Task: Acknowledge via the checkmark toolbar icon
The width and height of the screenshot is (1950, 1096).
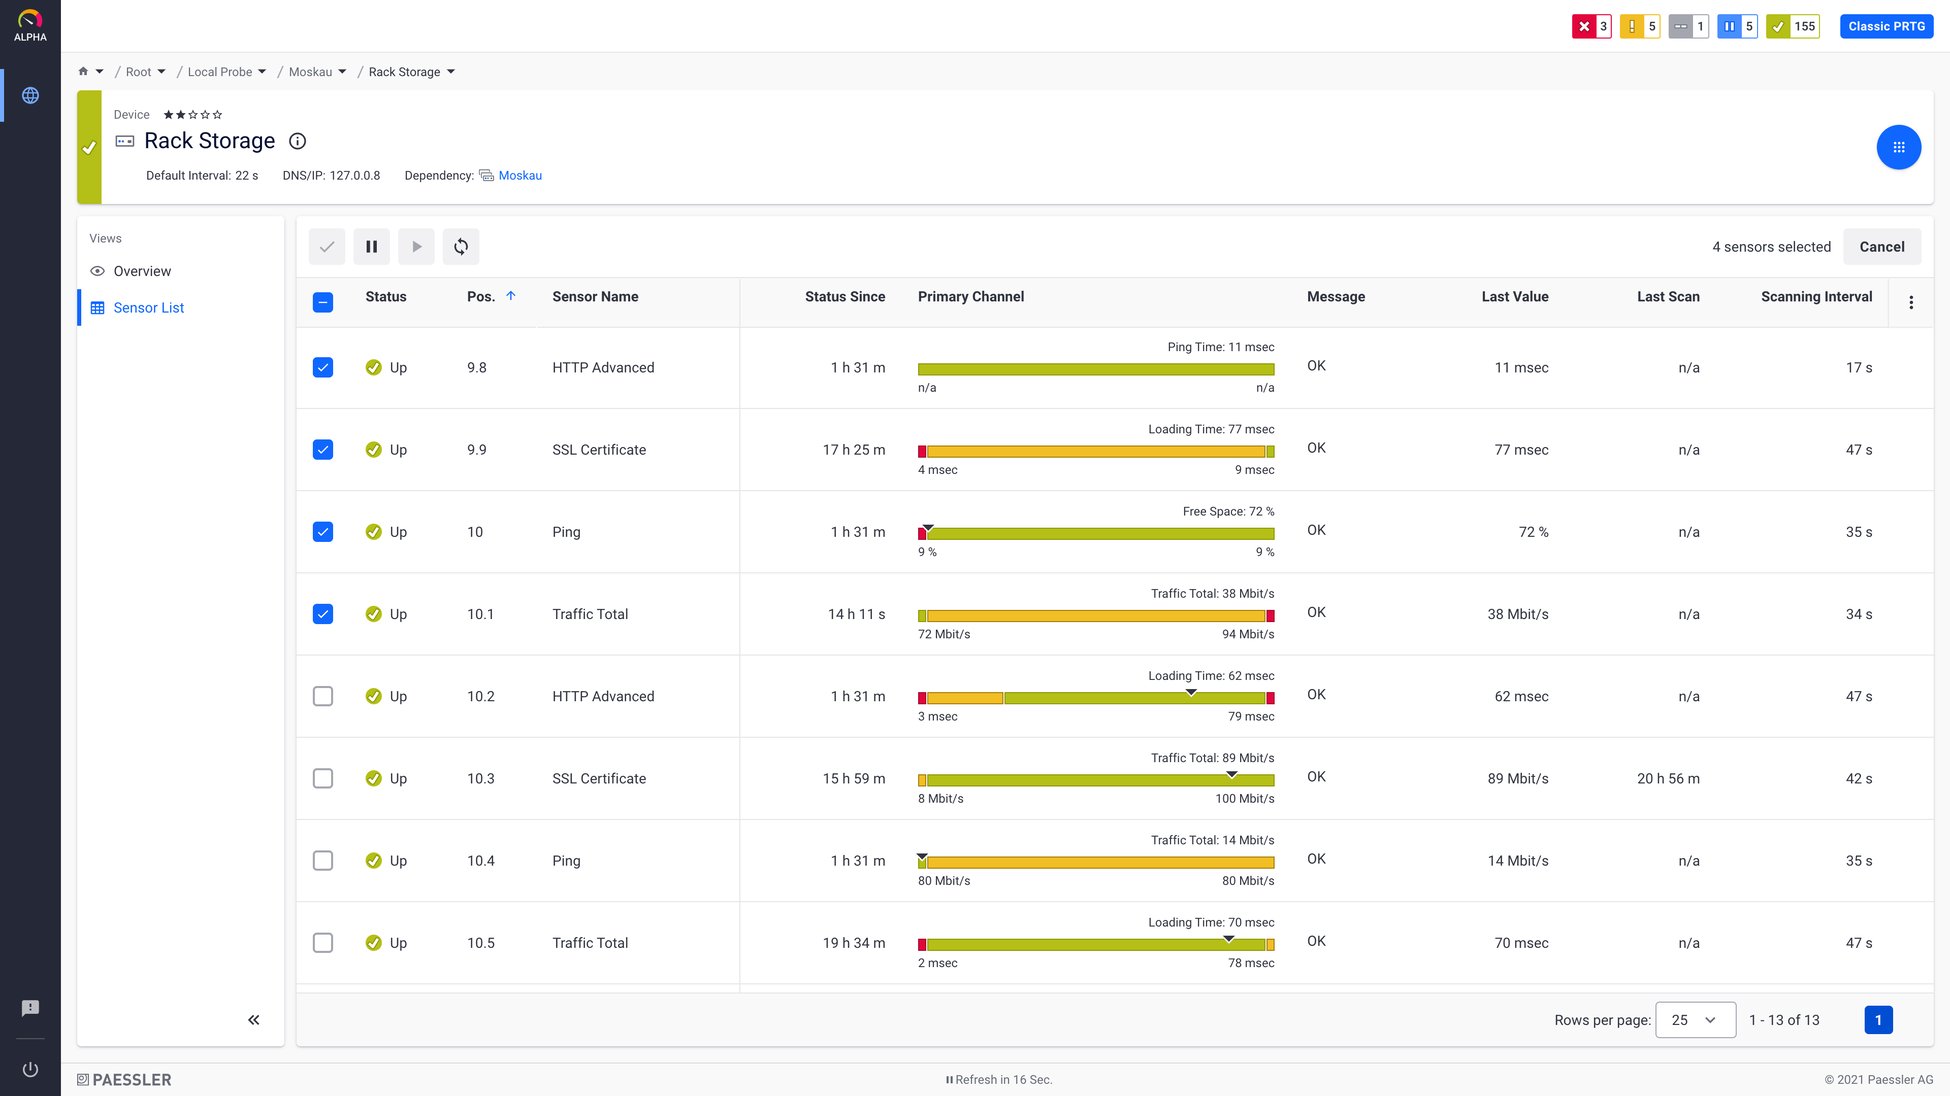Action: point(326,246)
